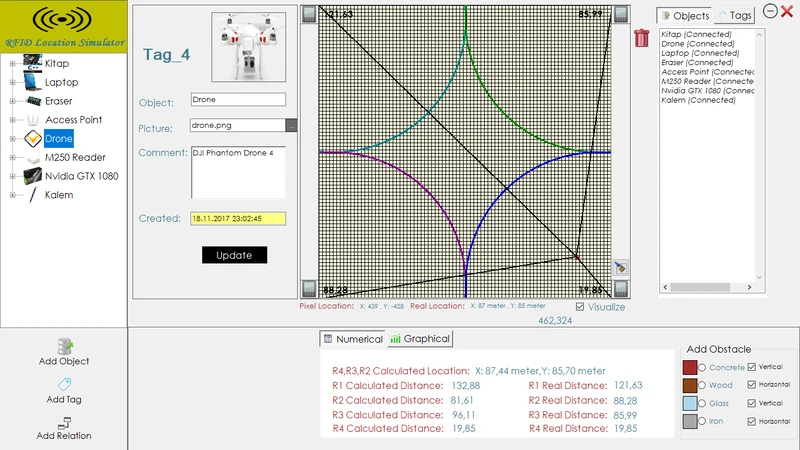This screenshot has height=450, width=800.
Task: Click the top-right reader on the grid
Action: tap(621, 13)
